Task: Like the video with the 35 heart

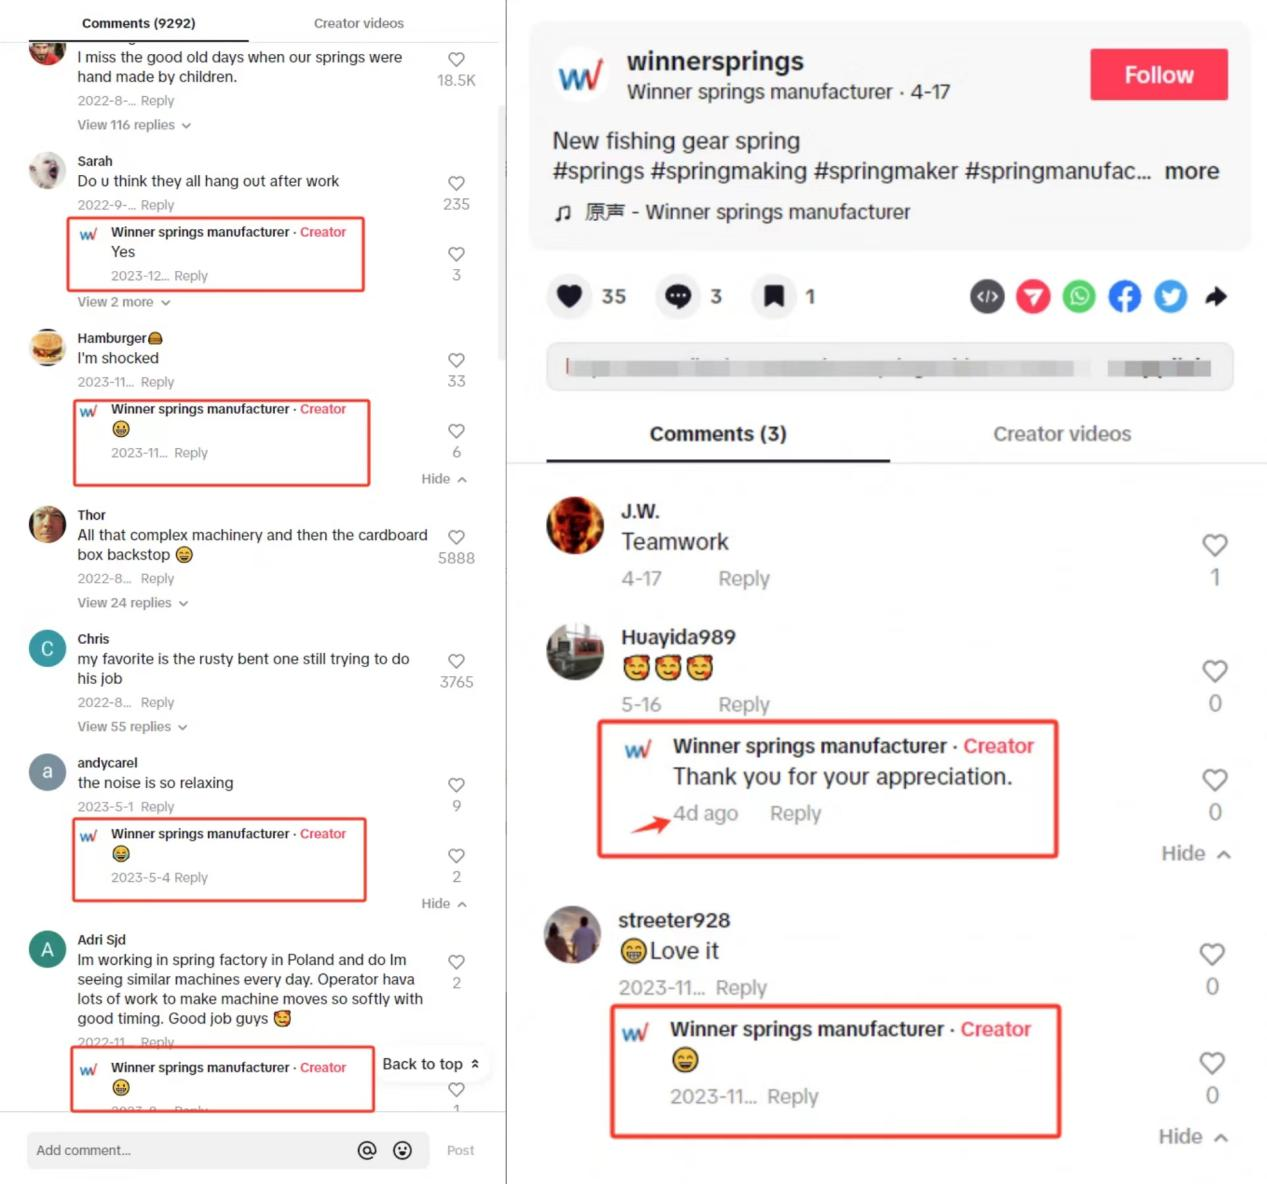Action: (569, 296)
